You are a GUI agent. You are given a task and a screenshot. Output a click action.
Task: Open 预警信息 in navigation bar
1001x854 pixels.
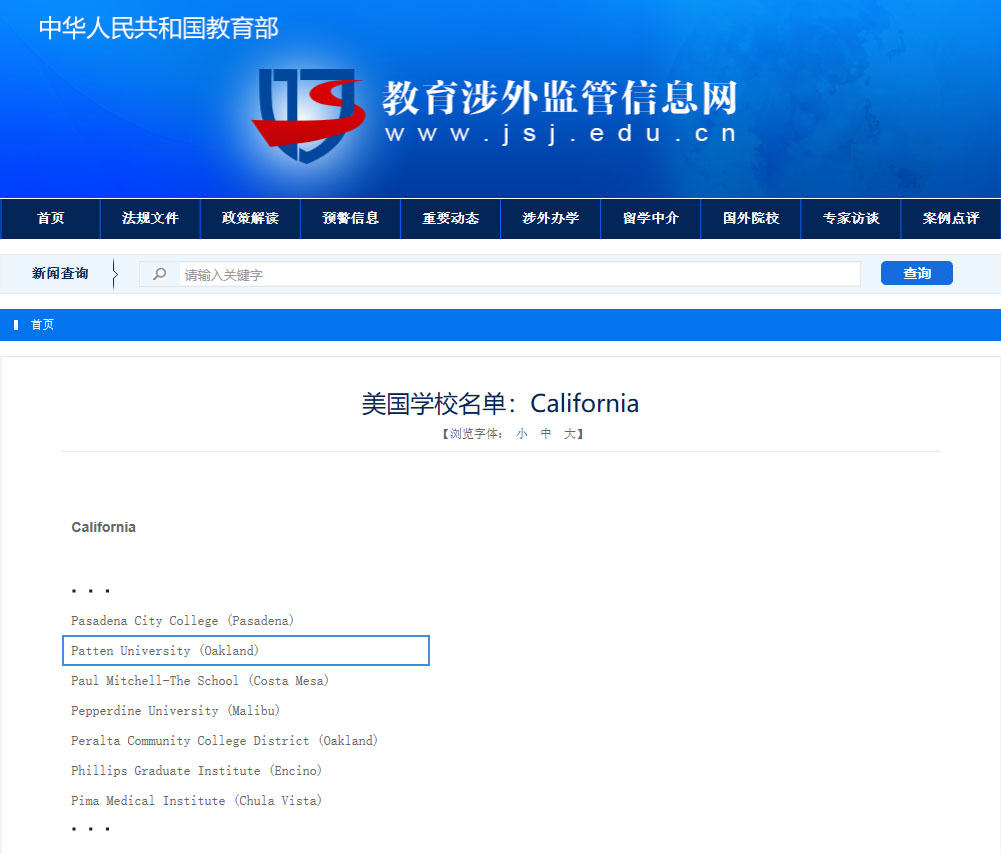(350, 218)
